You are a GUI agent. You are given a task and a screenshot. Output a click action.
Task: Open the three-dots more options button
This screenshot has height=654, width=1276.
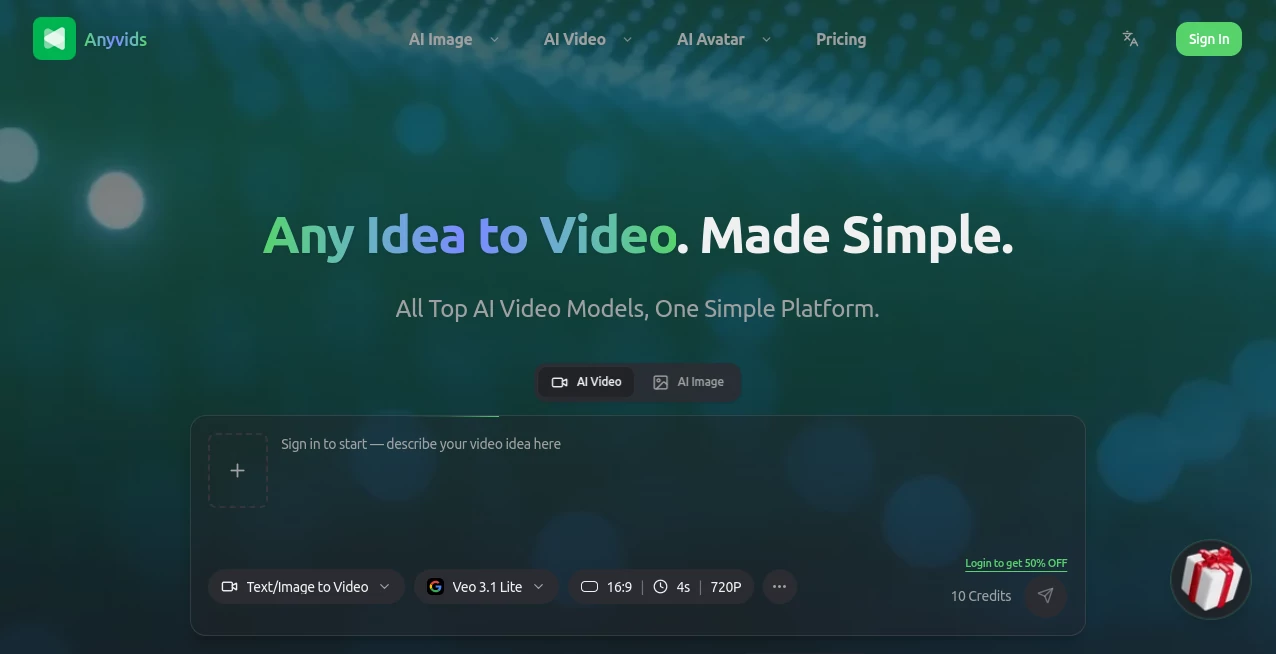tap(780, 587)
